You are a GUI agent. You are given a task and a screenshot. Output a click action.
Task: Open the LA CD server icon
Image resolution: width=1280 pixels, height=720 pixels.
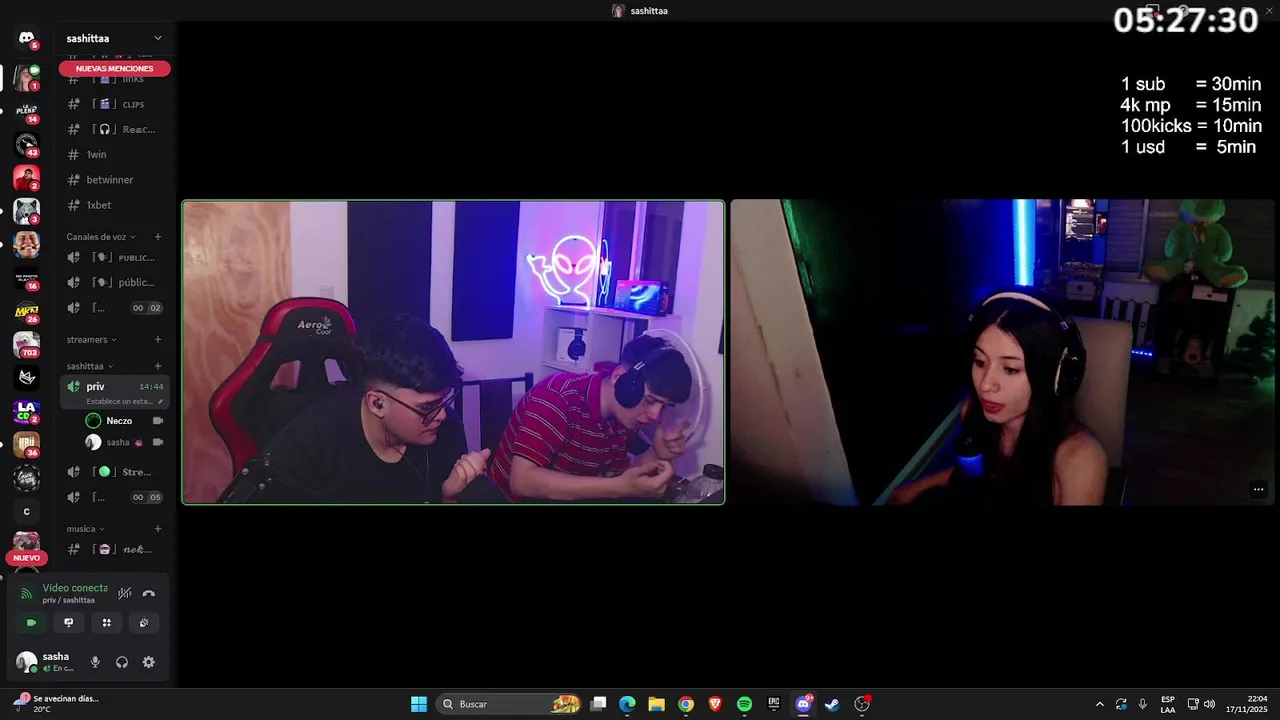coord(26,411)
